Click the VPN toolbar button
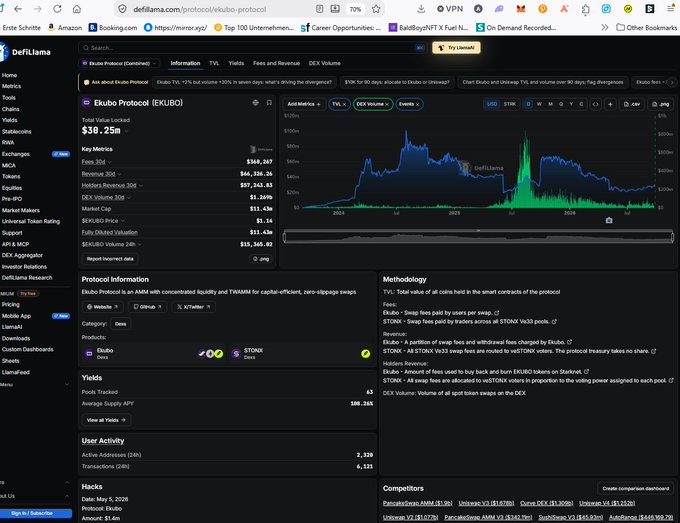Screen dimensions: 680x523 pos(450,9)
